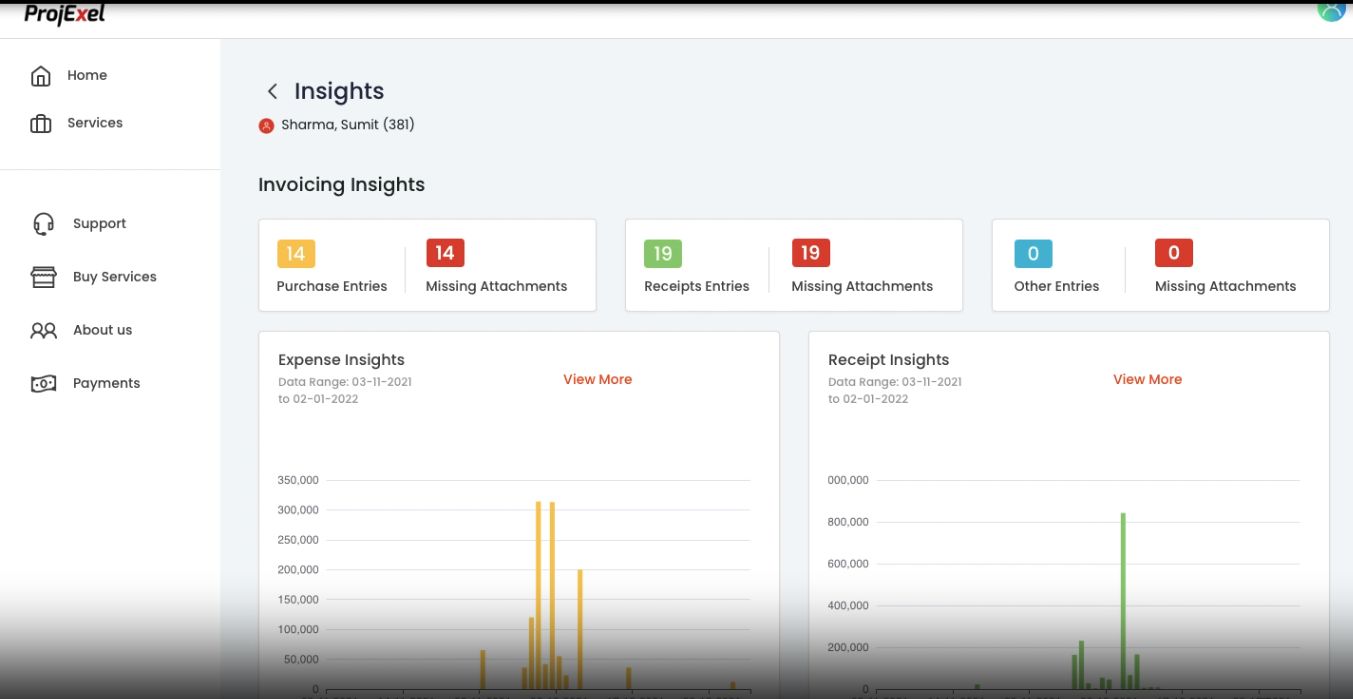
Task: Click the Other Entries label
Action: point(1056,286)
